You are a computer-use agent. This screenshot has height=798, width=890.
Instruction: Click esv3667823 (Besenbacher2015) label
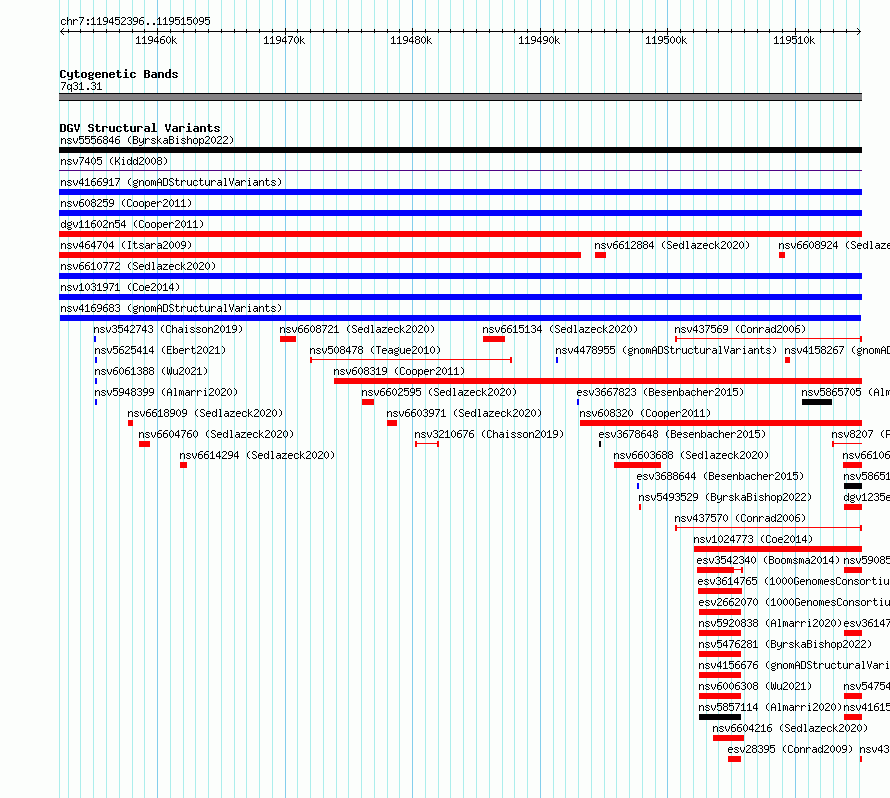point(660,392)
